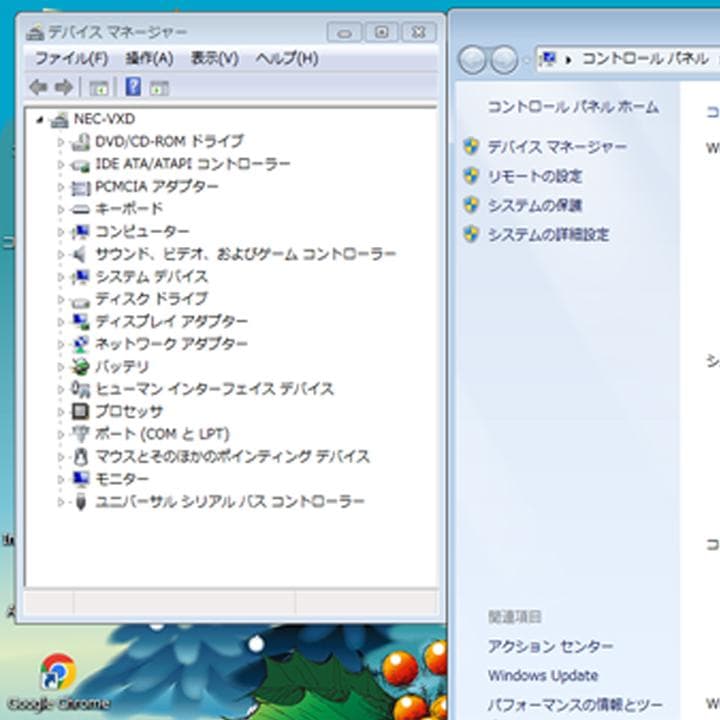Click the プロセッサ chip icon

(x=80, y=411)
